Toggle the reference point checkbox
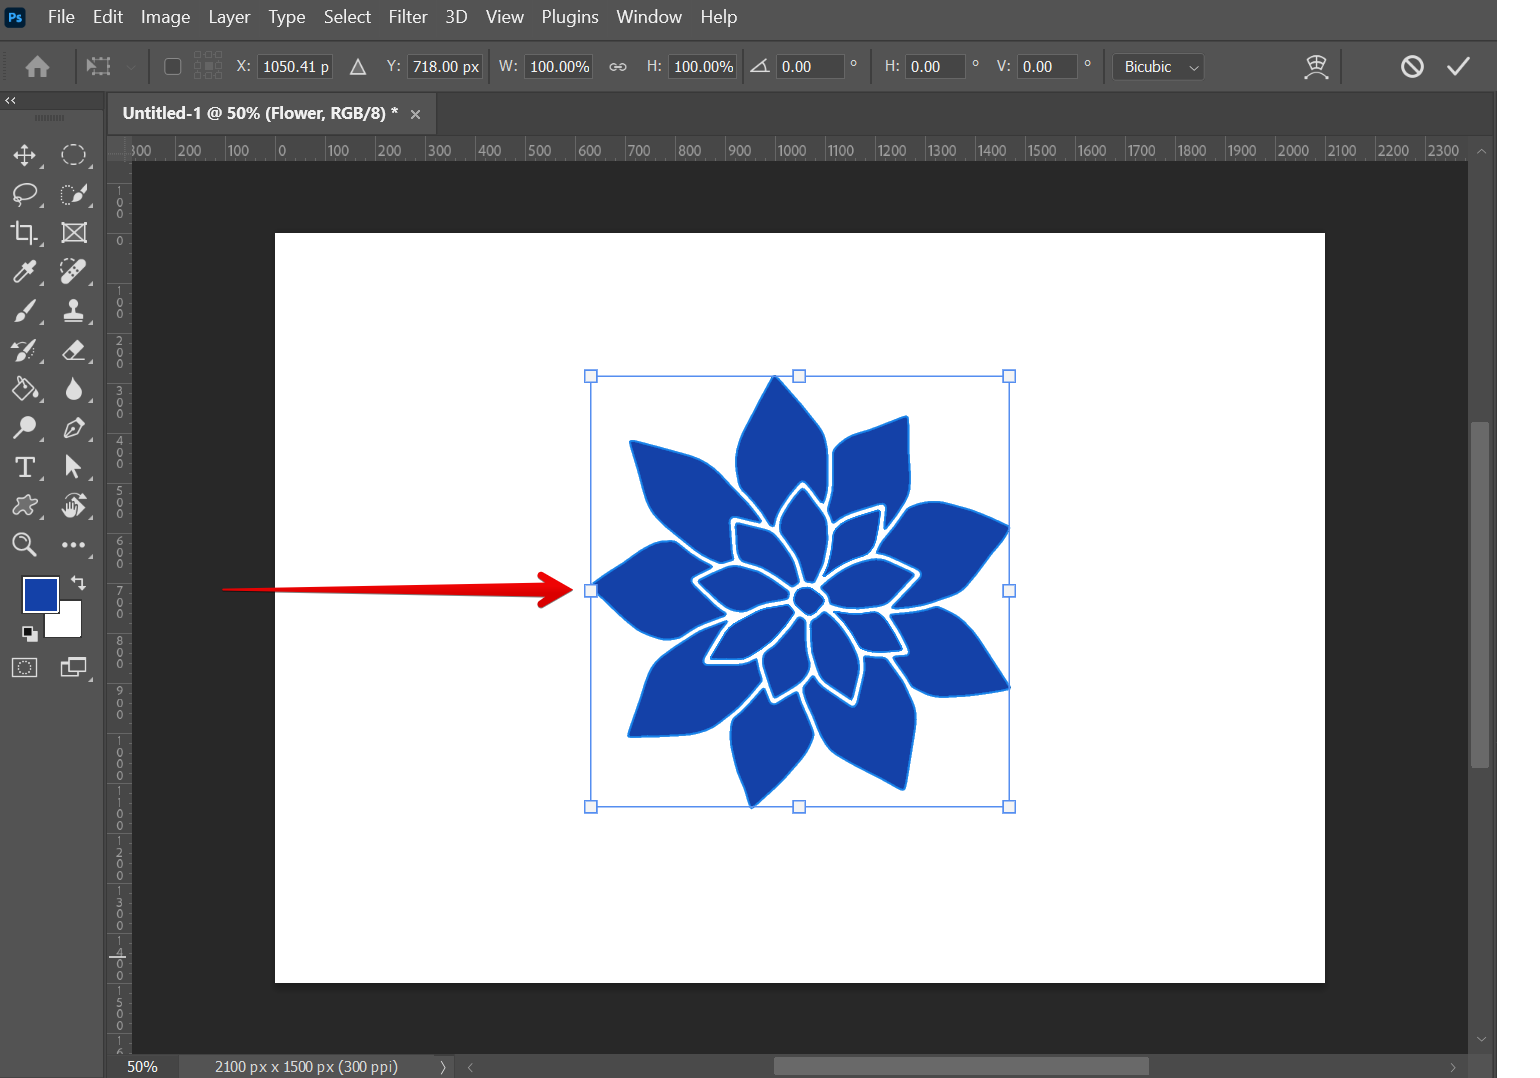The width and height of the screenshot is (1540, 1078). pyautogui.click(x=173, y=67)
